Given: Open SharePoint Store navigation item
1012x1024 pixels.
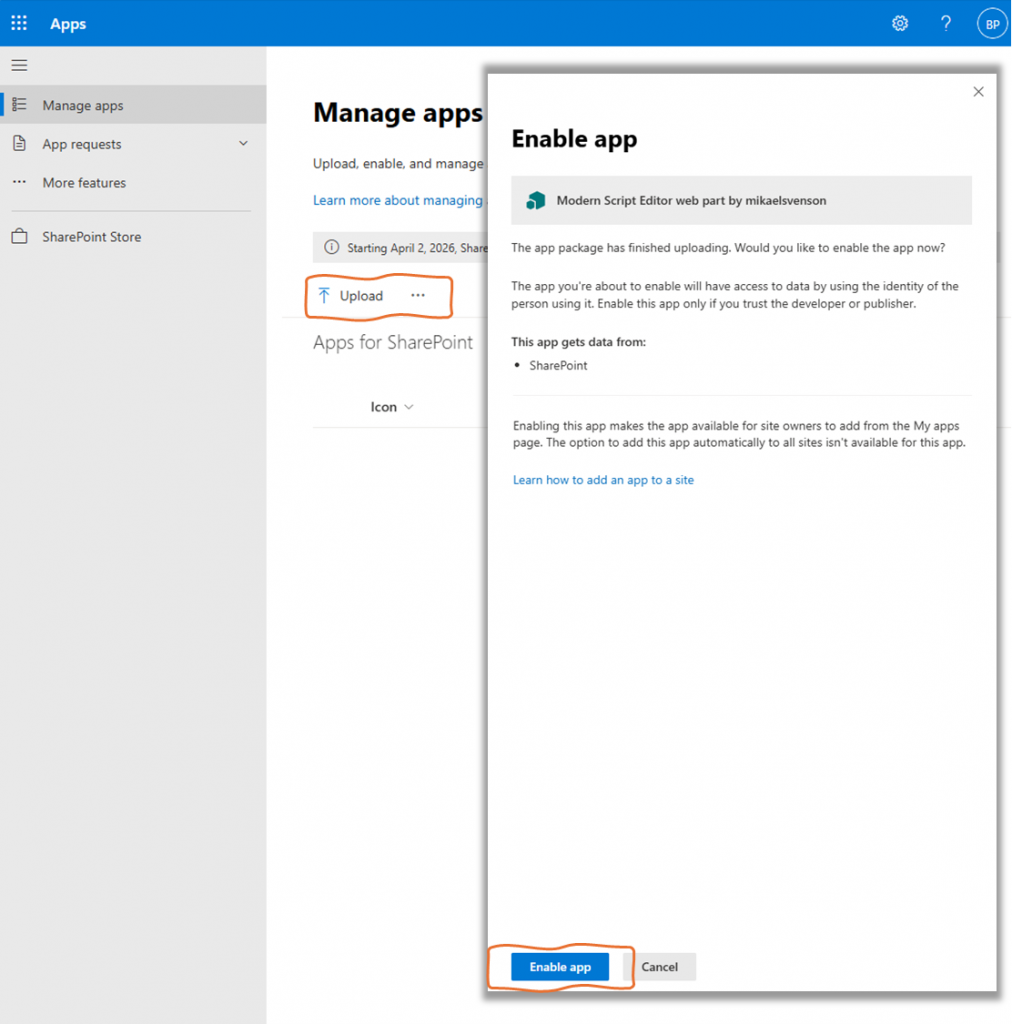Looking at the screenshot, I should click(91, 237).
